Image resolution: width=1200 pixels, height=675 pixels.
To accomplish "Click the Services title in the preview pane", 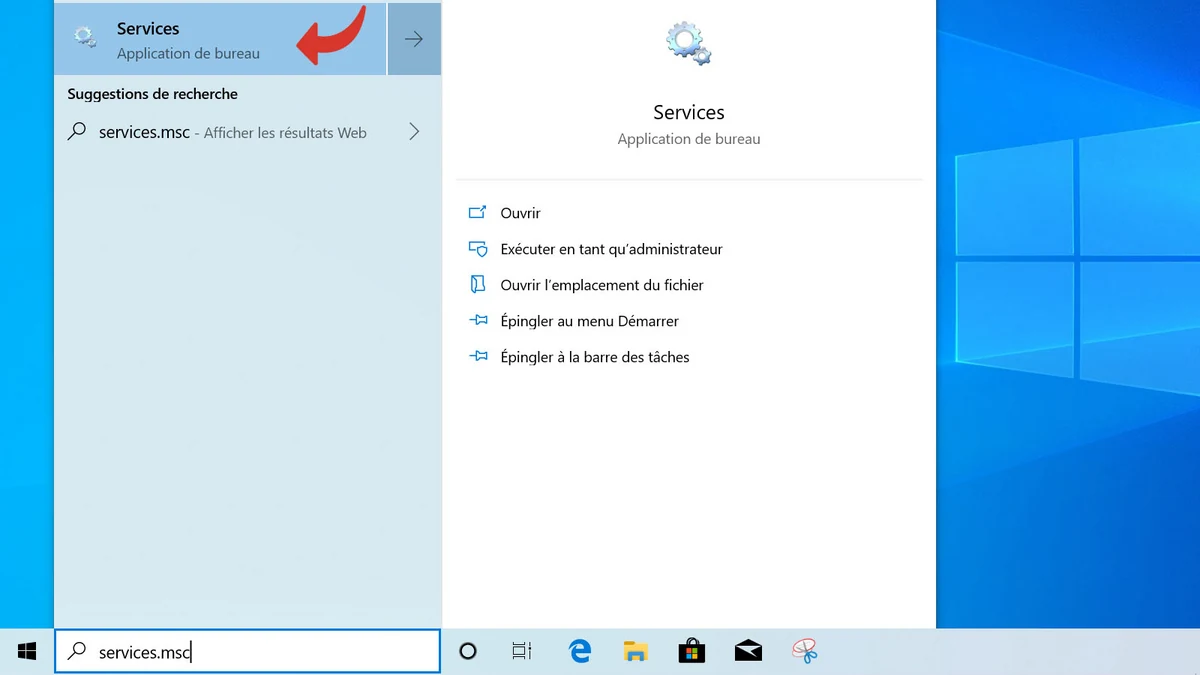I will pos(688,112).
